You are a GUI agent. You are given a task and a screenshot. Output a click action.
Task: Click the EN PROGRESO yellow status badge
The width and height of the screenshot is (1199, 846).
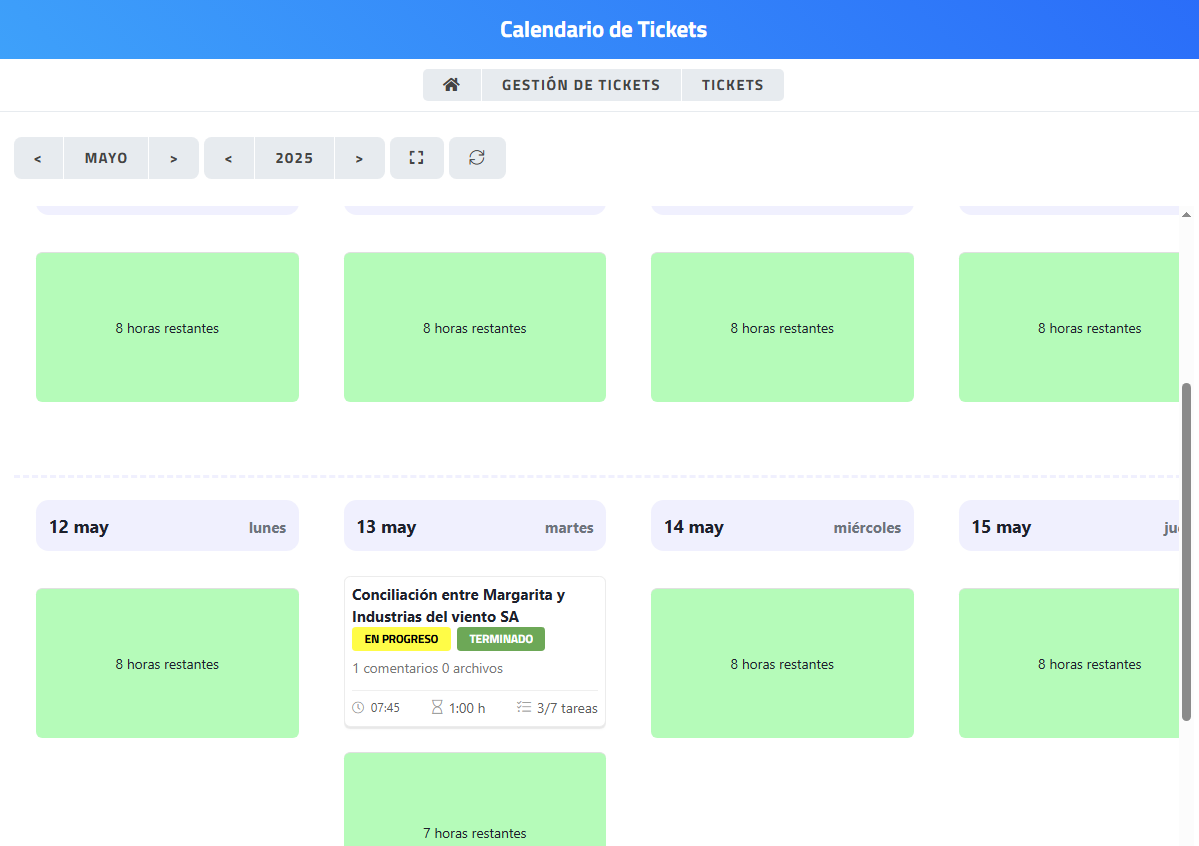(x=401, y=639)
